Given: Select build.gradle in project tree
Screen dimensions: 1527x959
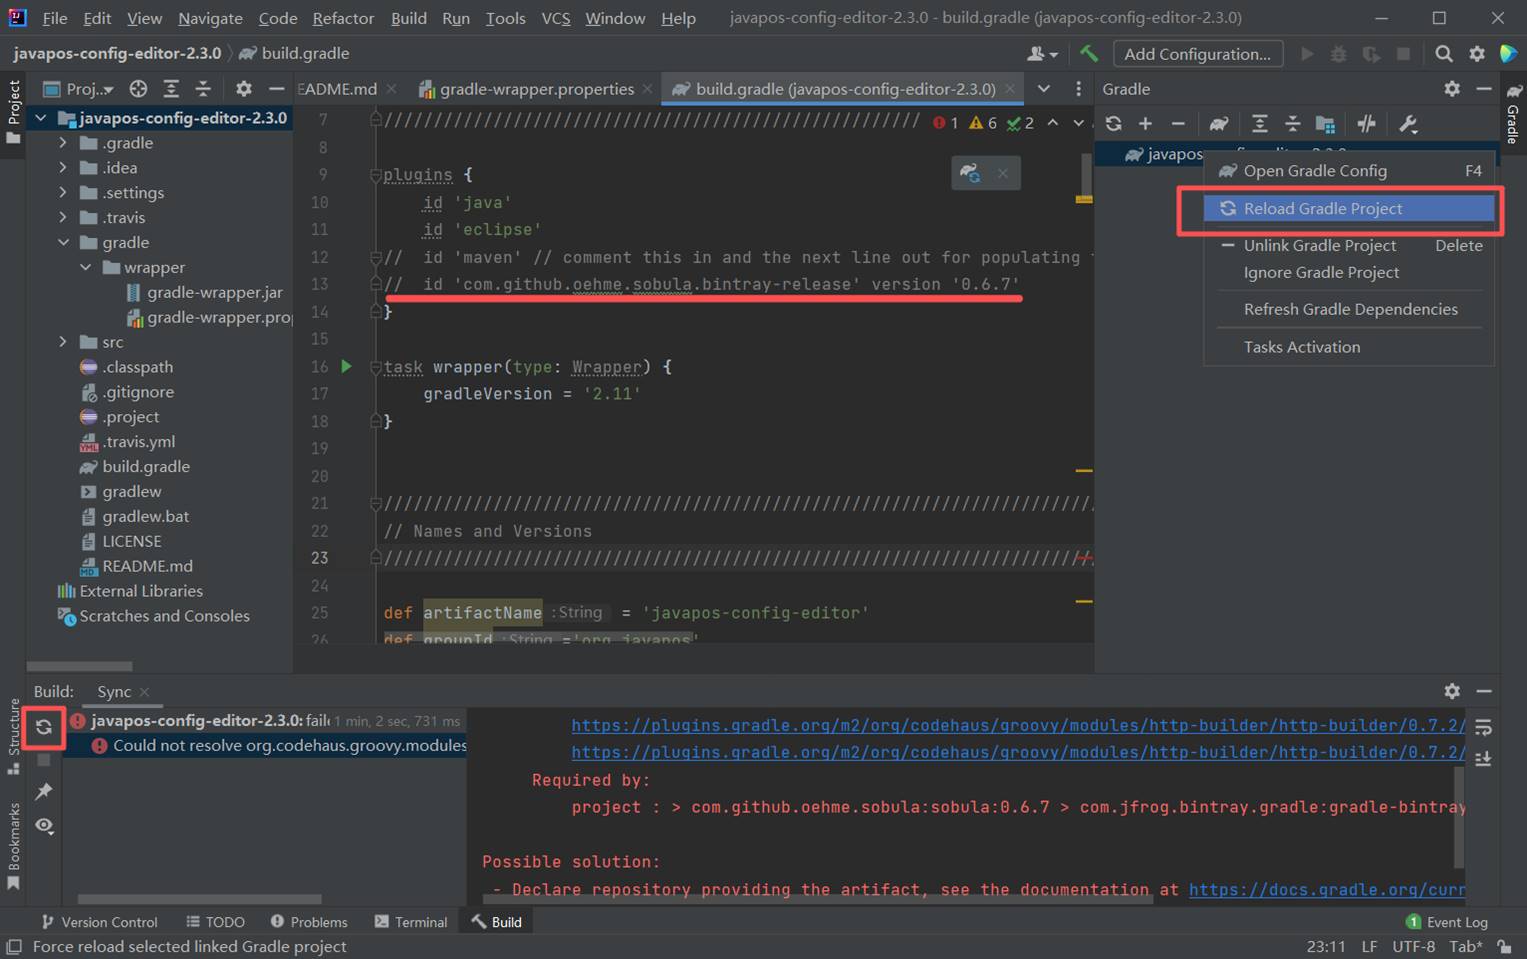Looking at the screenshot, I should [x=146, y=466].
